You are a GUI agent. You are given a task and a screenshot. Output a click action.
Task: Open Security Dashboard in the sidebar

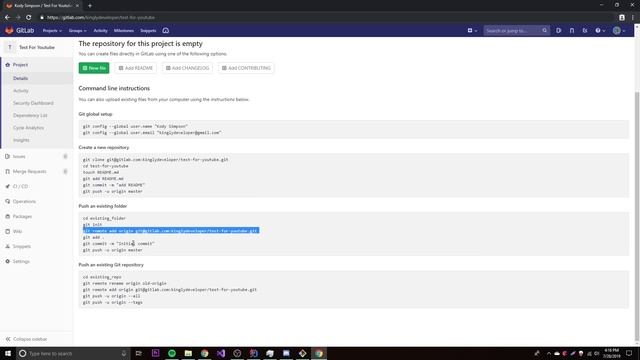tap(33, 103)
